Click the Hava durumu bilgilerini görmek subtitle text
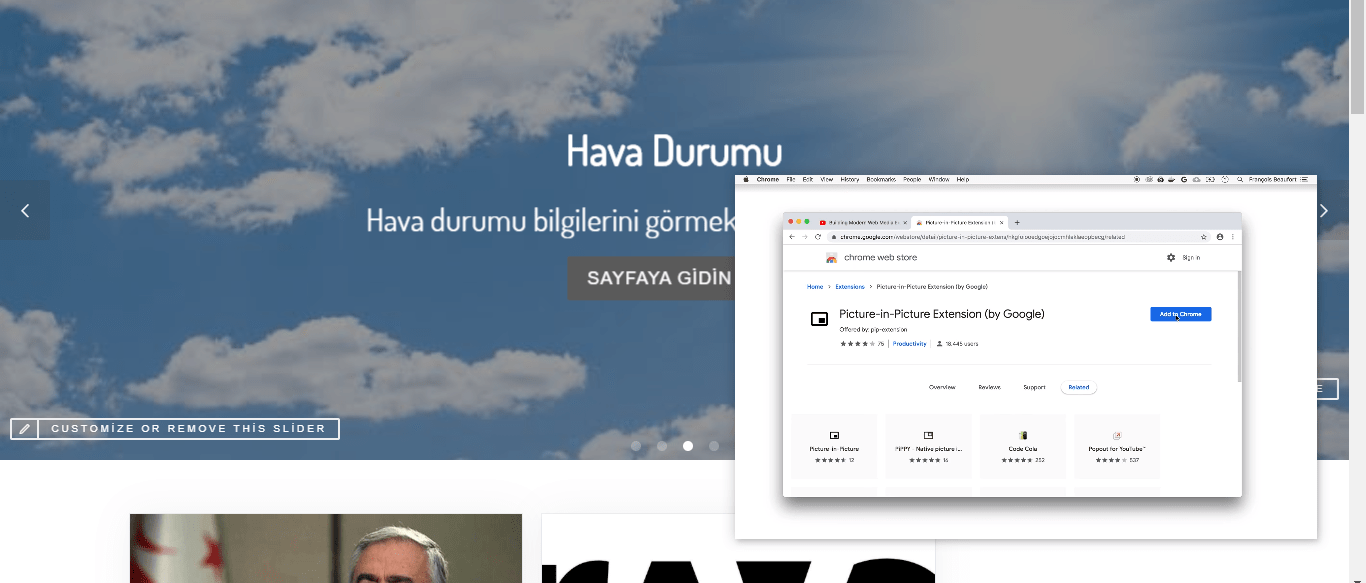 (550, 220)
